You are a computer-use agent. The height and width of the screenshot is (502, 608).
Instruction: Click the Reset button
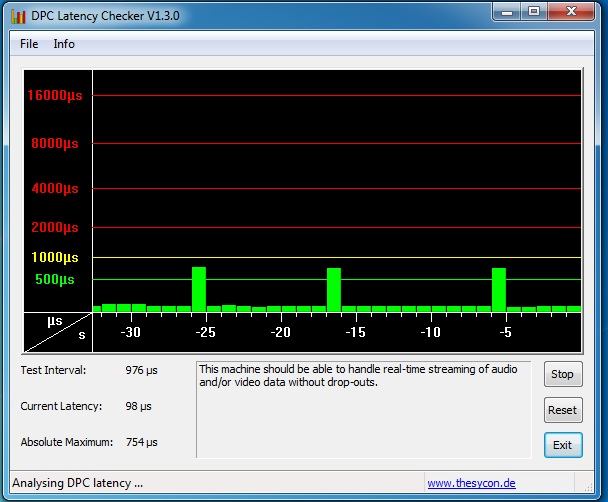tap(563, 410)
